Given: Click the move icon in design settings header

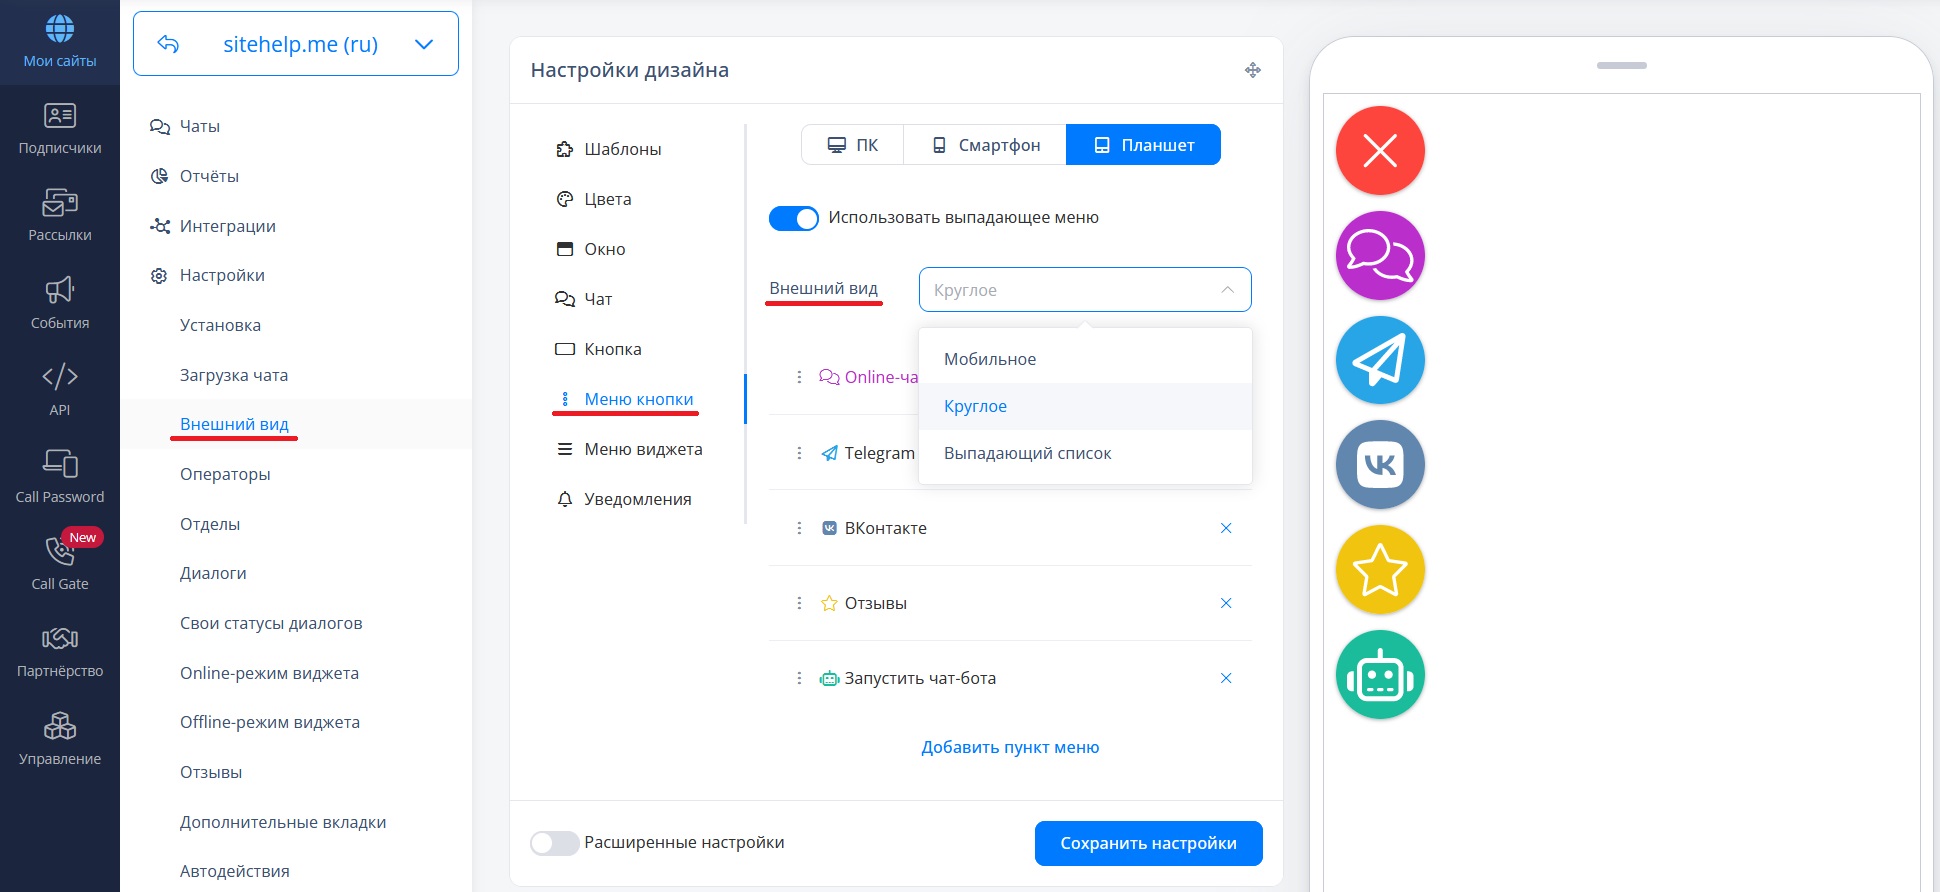Looking at the screenshot, I should (1252, 70).
